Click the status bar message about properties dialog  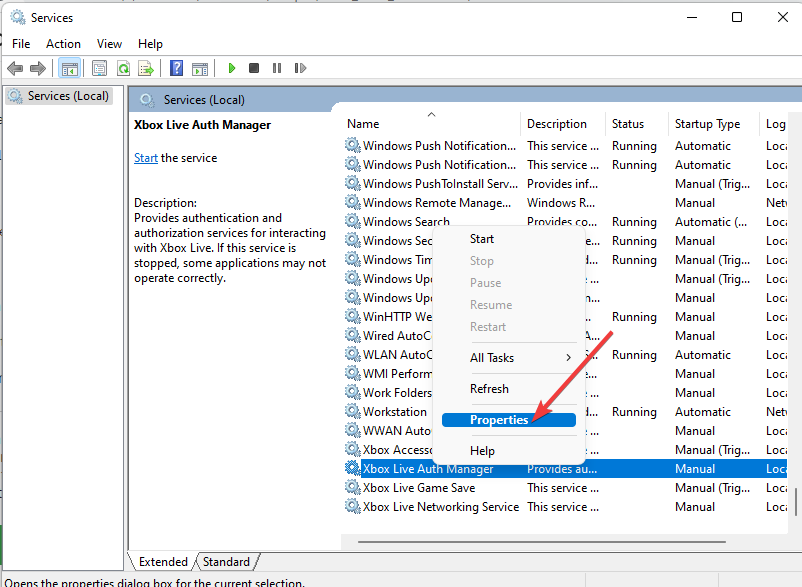click(154, 582)
